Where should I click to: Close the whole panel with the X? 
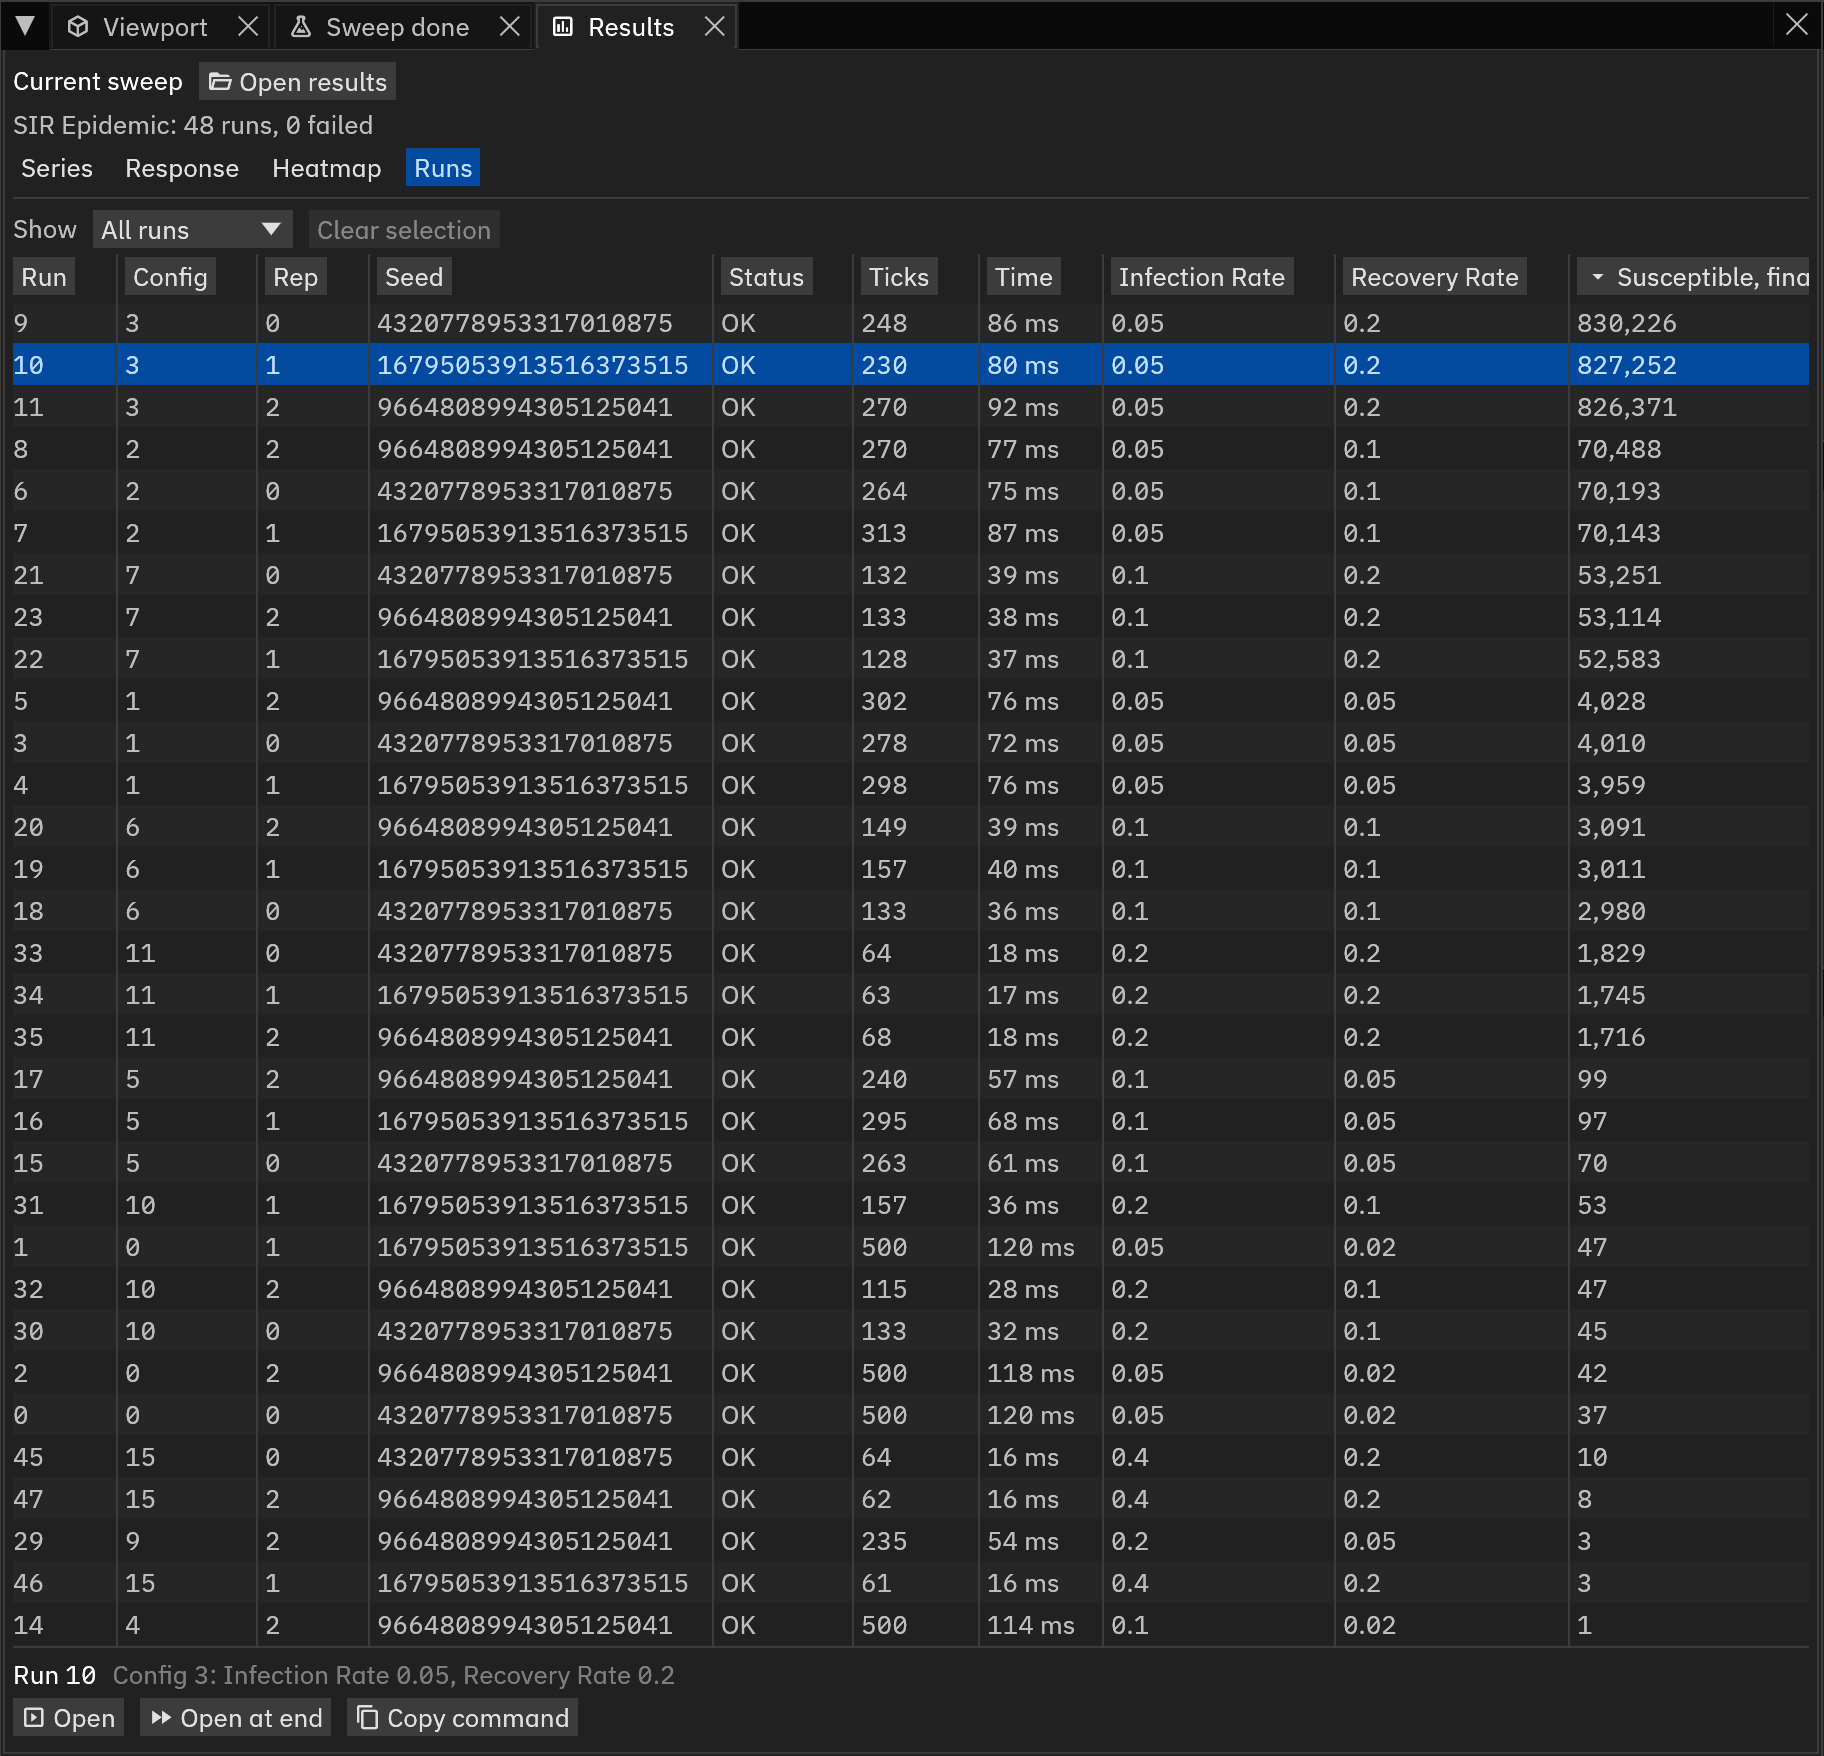coord(1797,25)
